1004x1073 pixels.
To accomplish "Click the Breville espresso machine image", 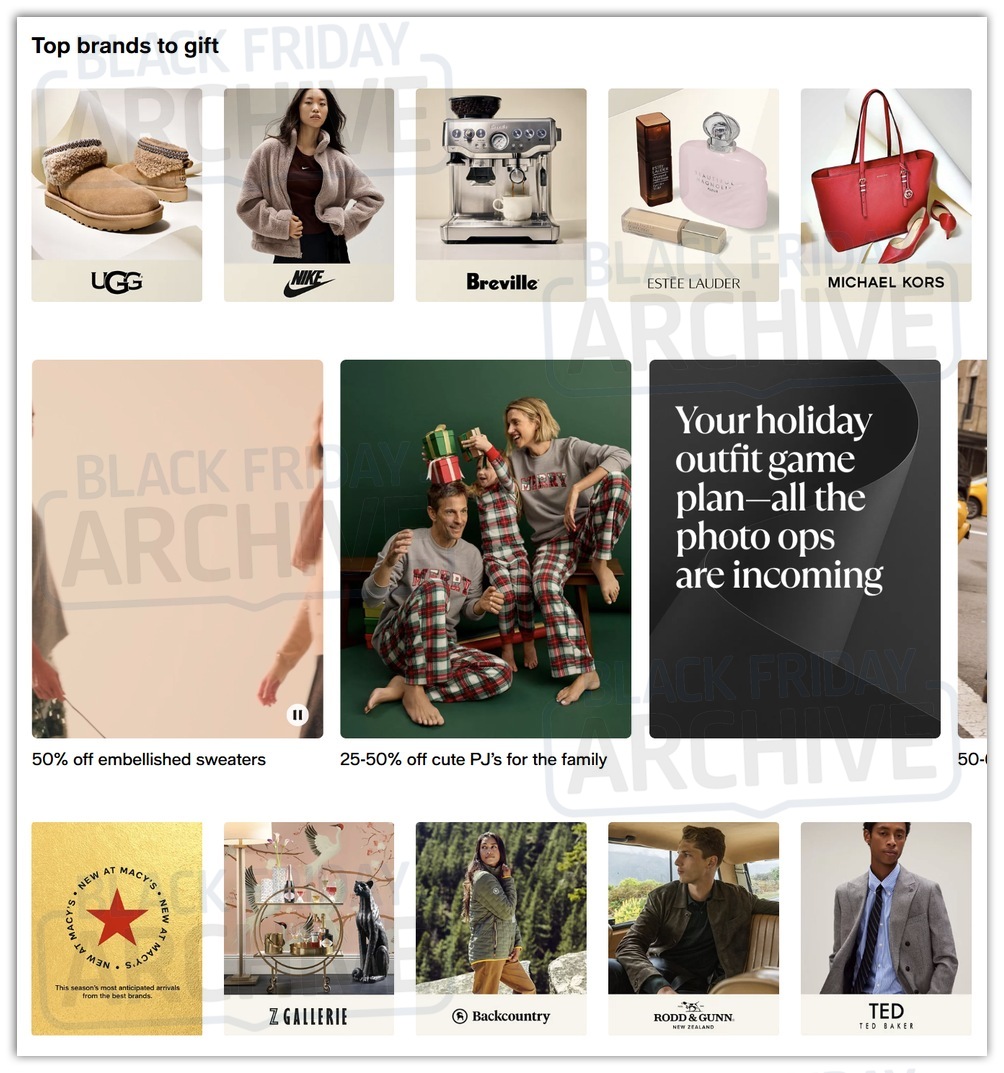I will point(501,173).
